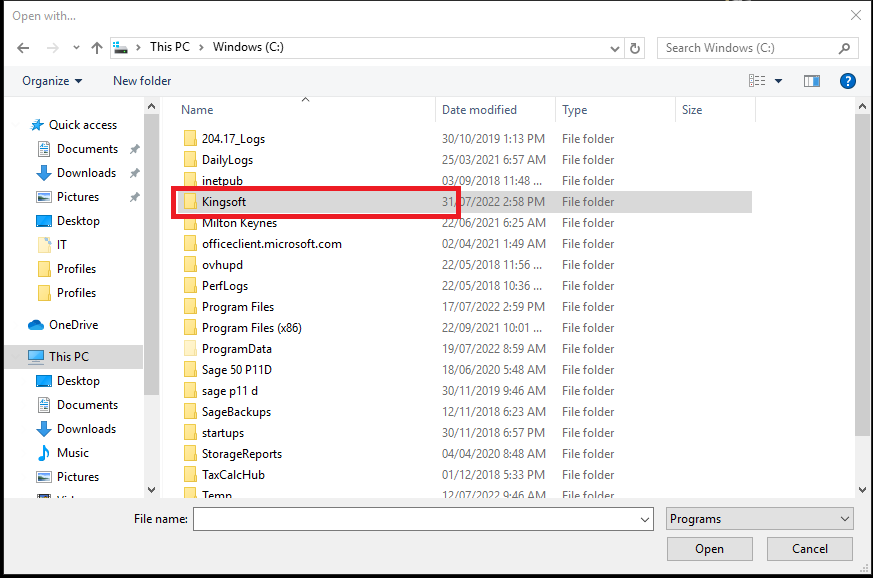Toggle the preview pane

[812, 81]
